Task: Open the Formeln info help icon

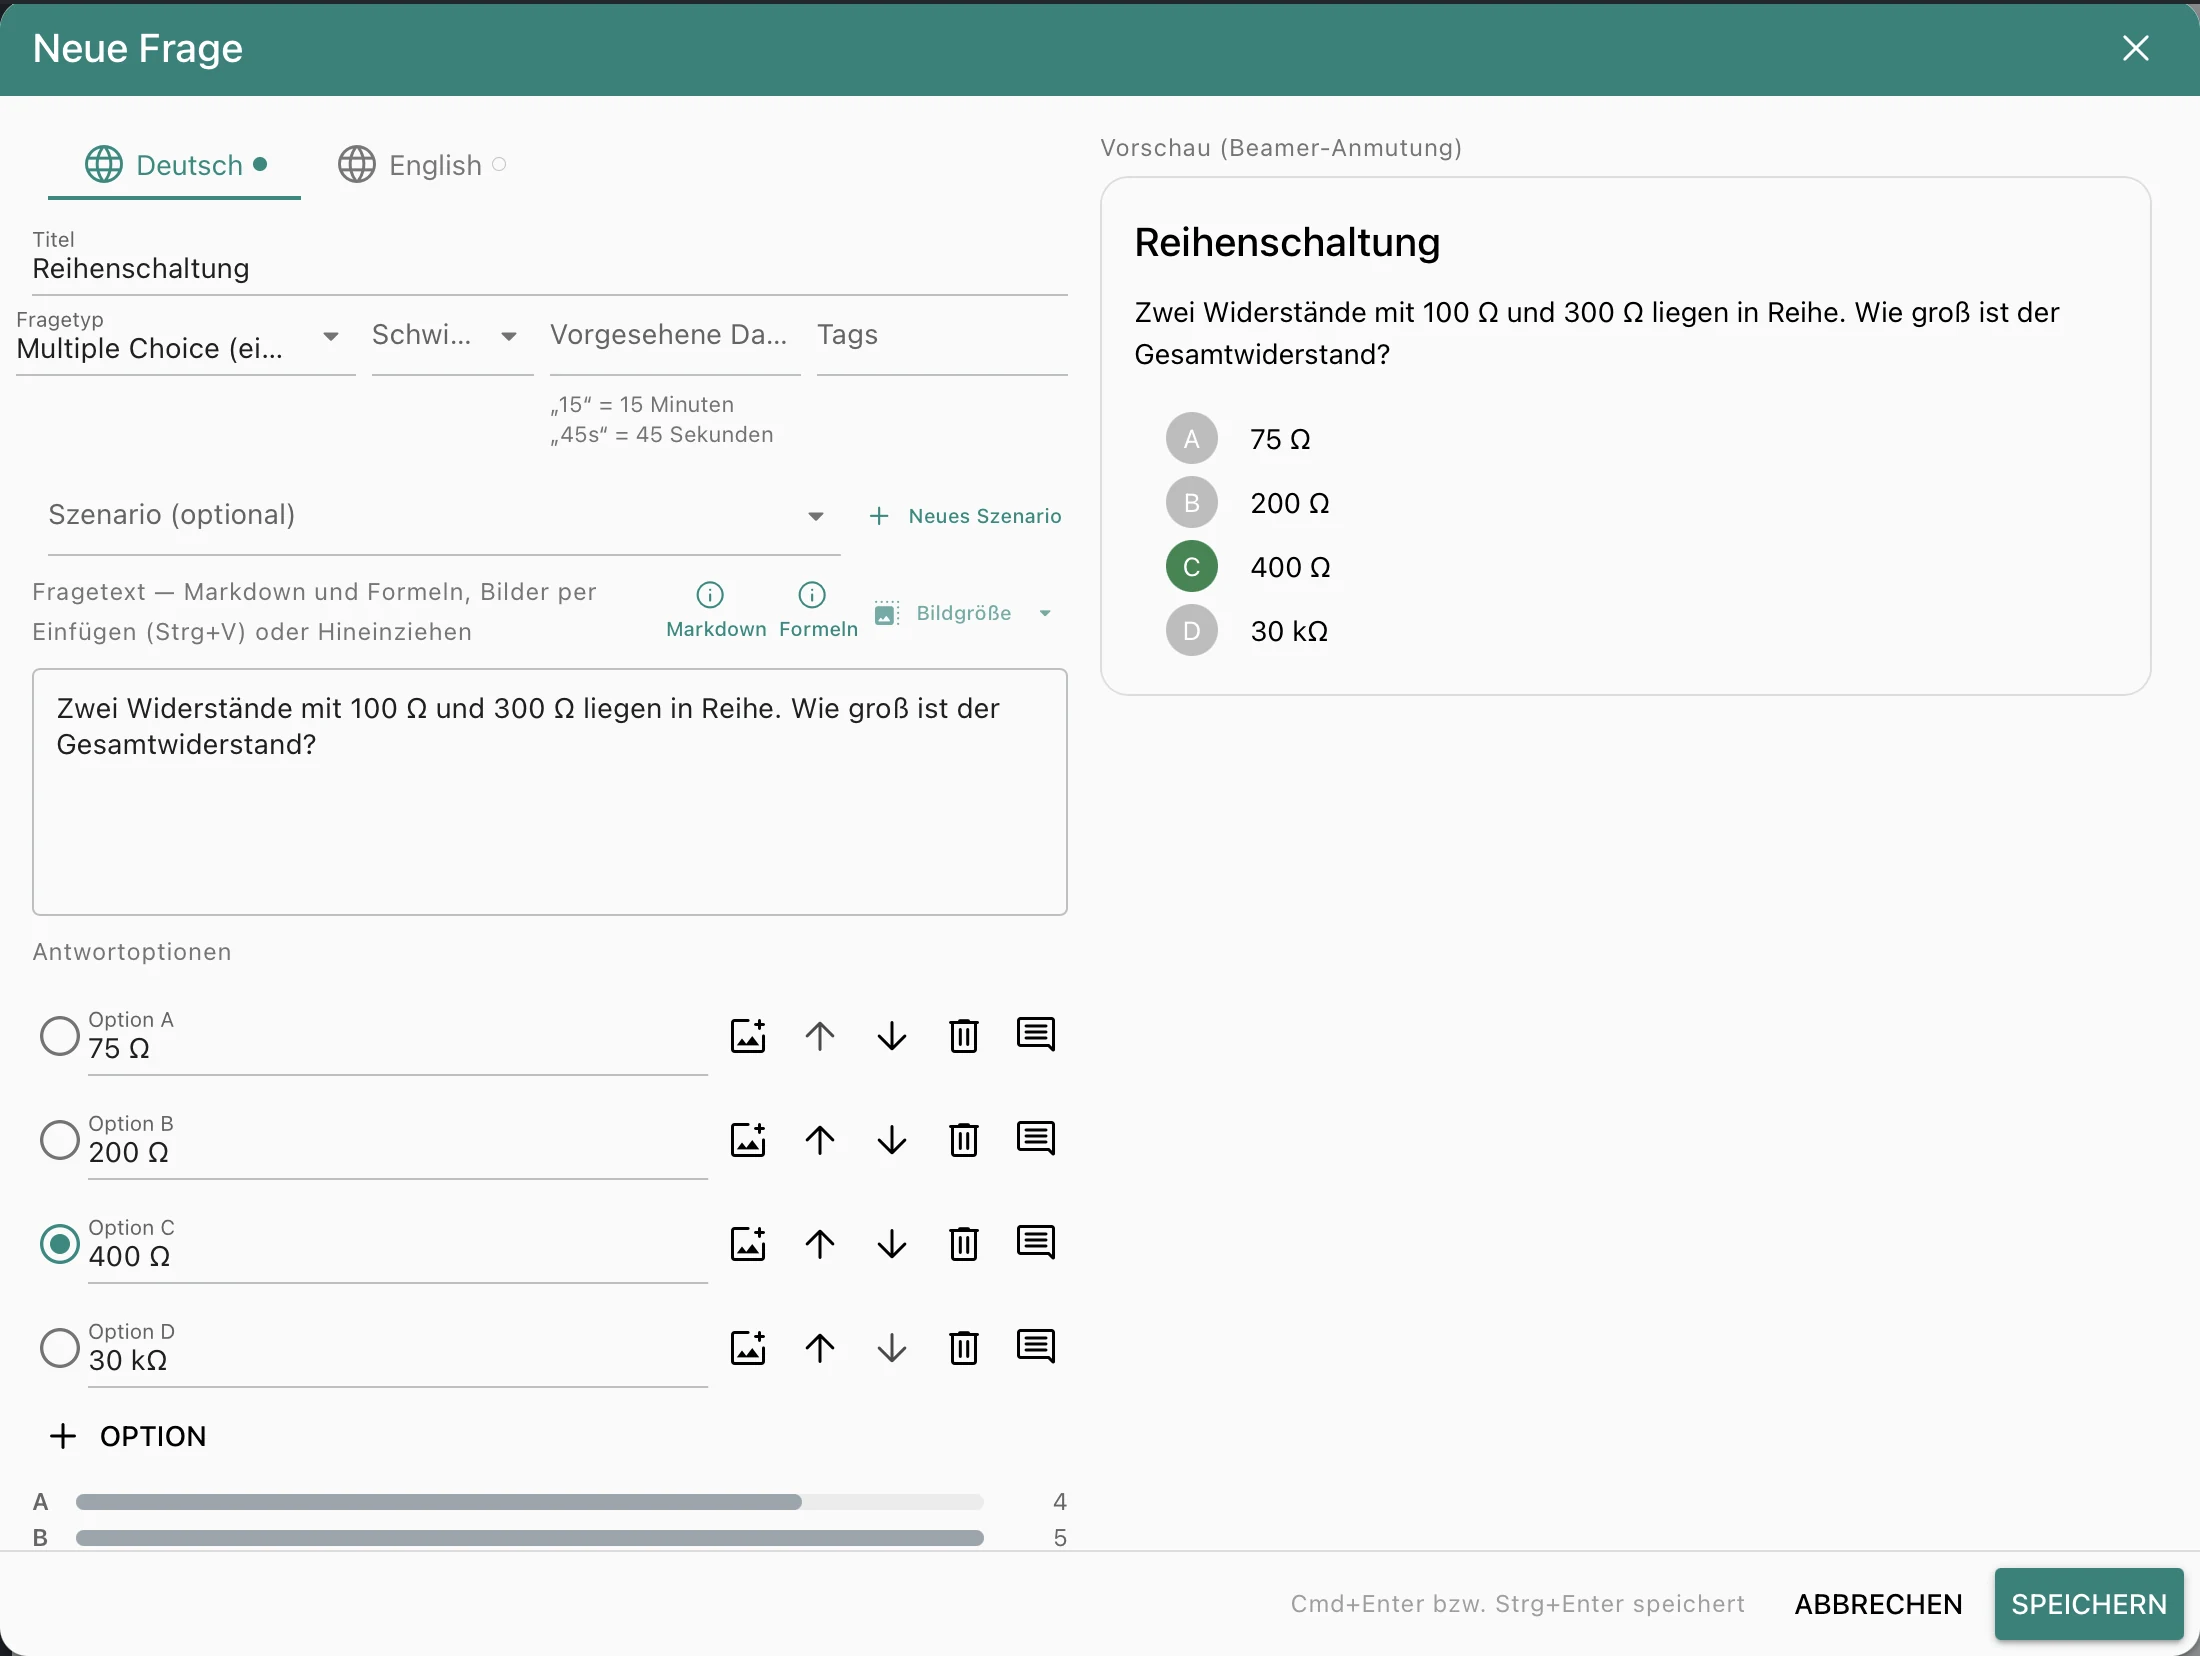Action: (x=812, y=595)
